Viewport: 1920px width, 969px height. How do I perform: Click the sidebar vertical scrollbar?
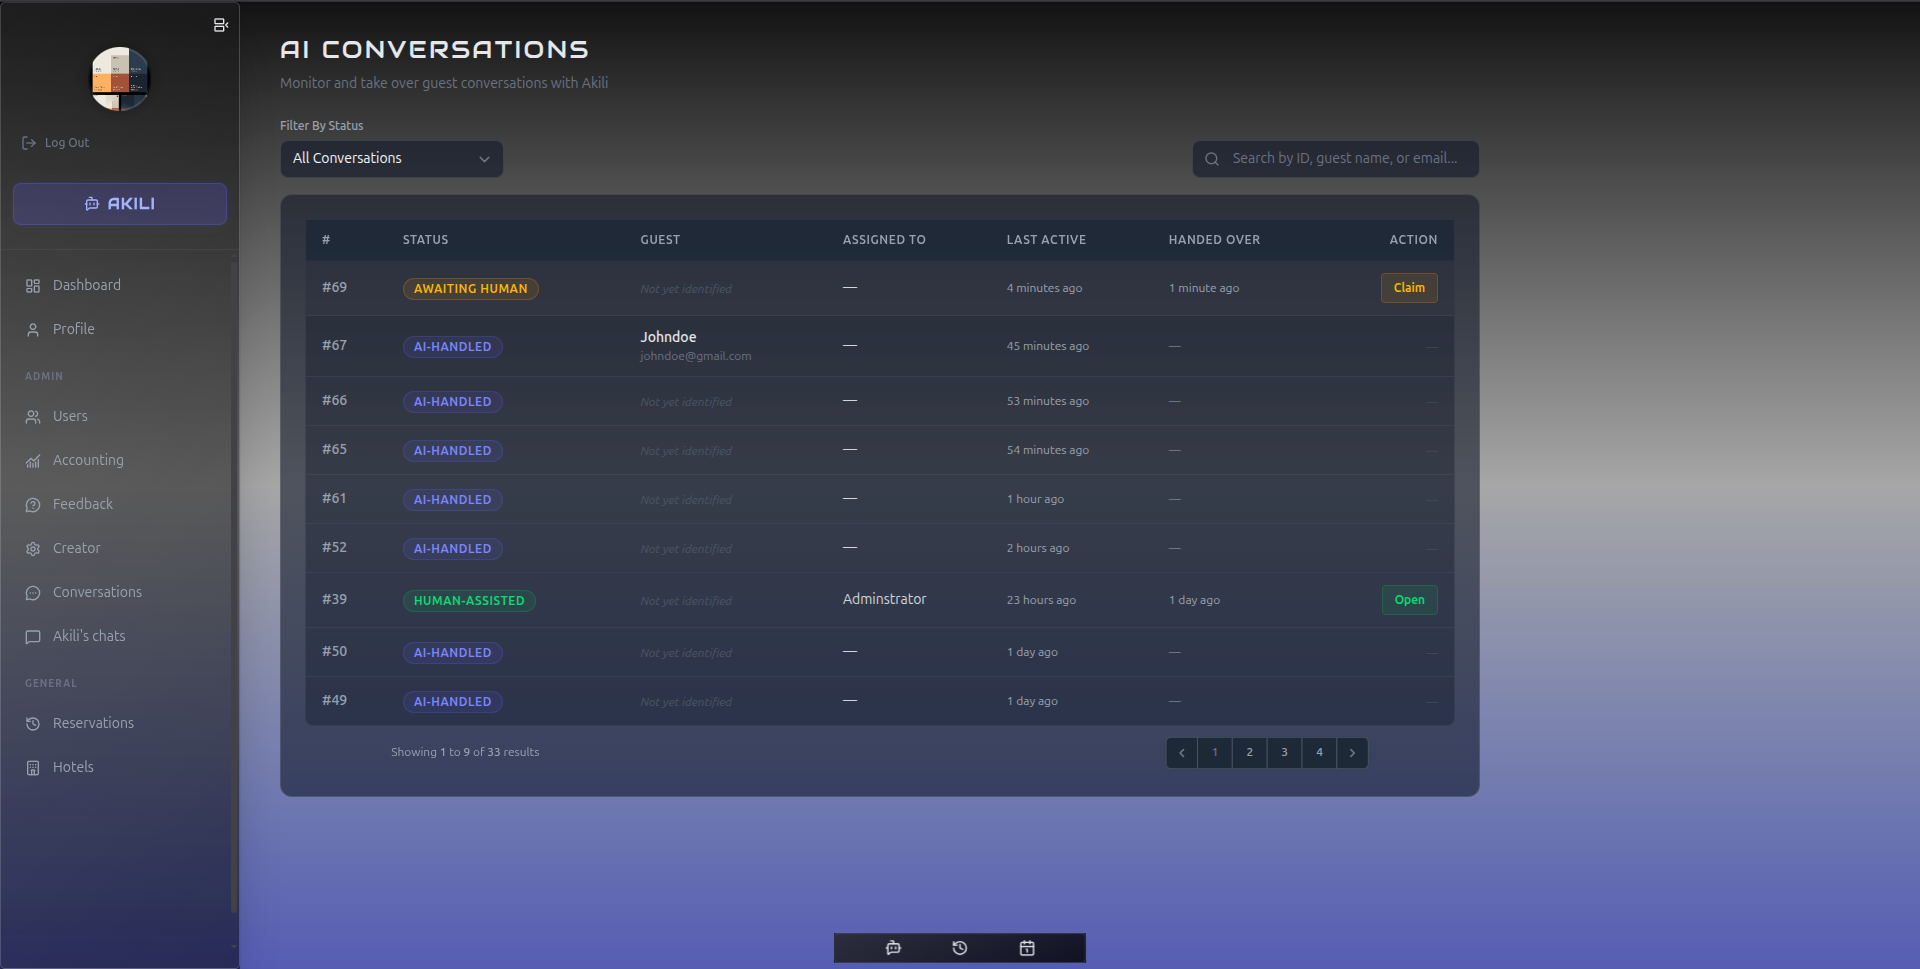234,590
